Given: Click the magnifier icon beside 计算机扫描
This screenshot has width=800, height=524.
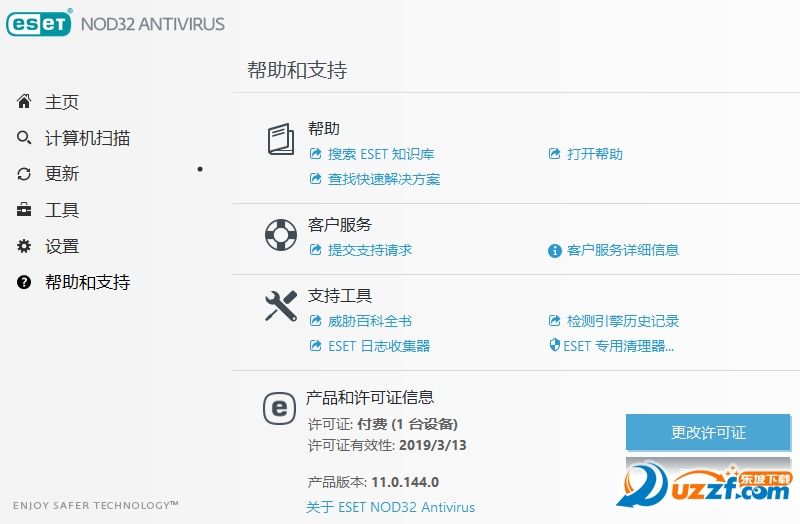Looking at the screenshot, I should tap(24, 138).
